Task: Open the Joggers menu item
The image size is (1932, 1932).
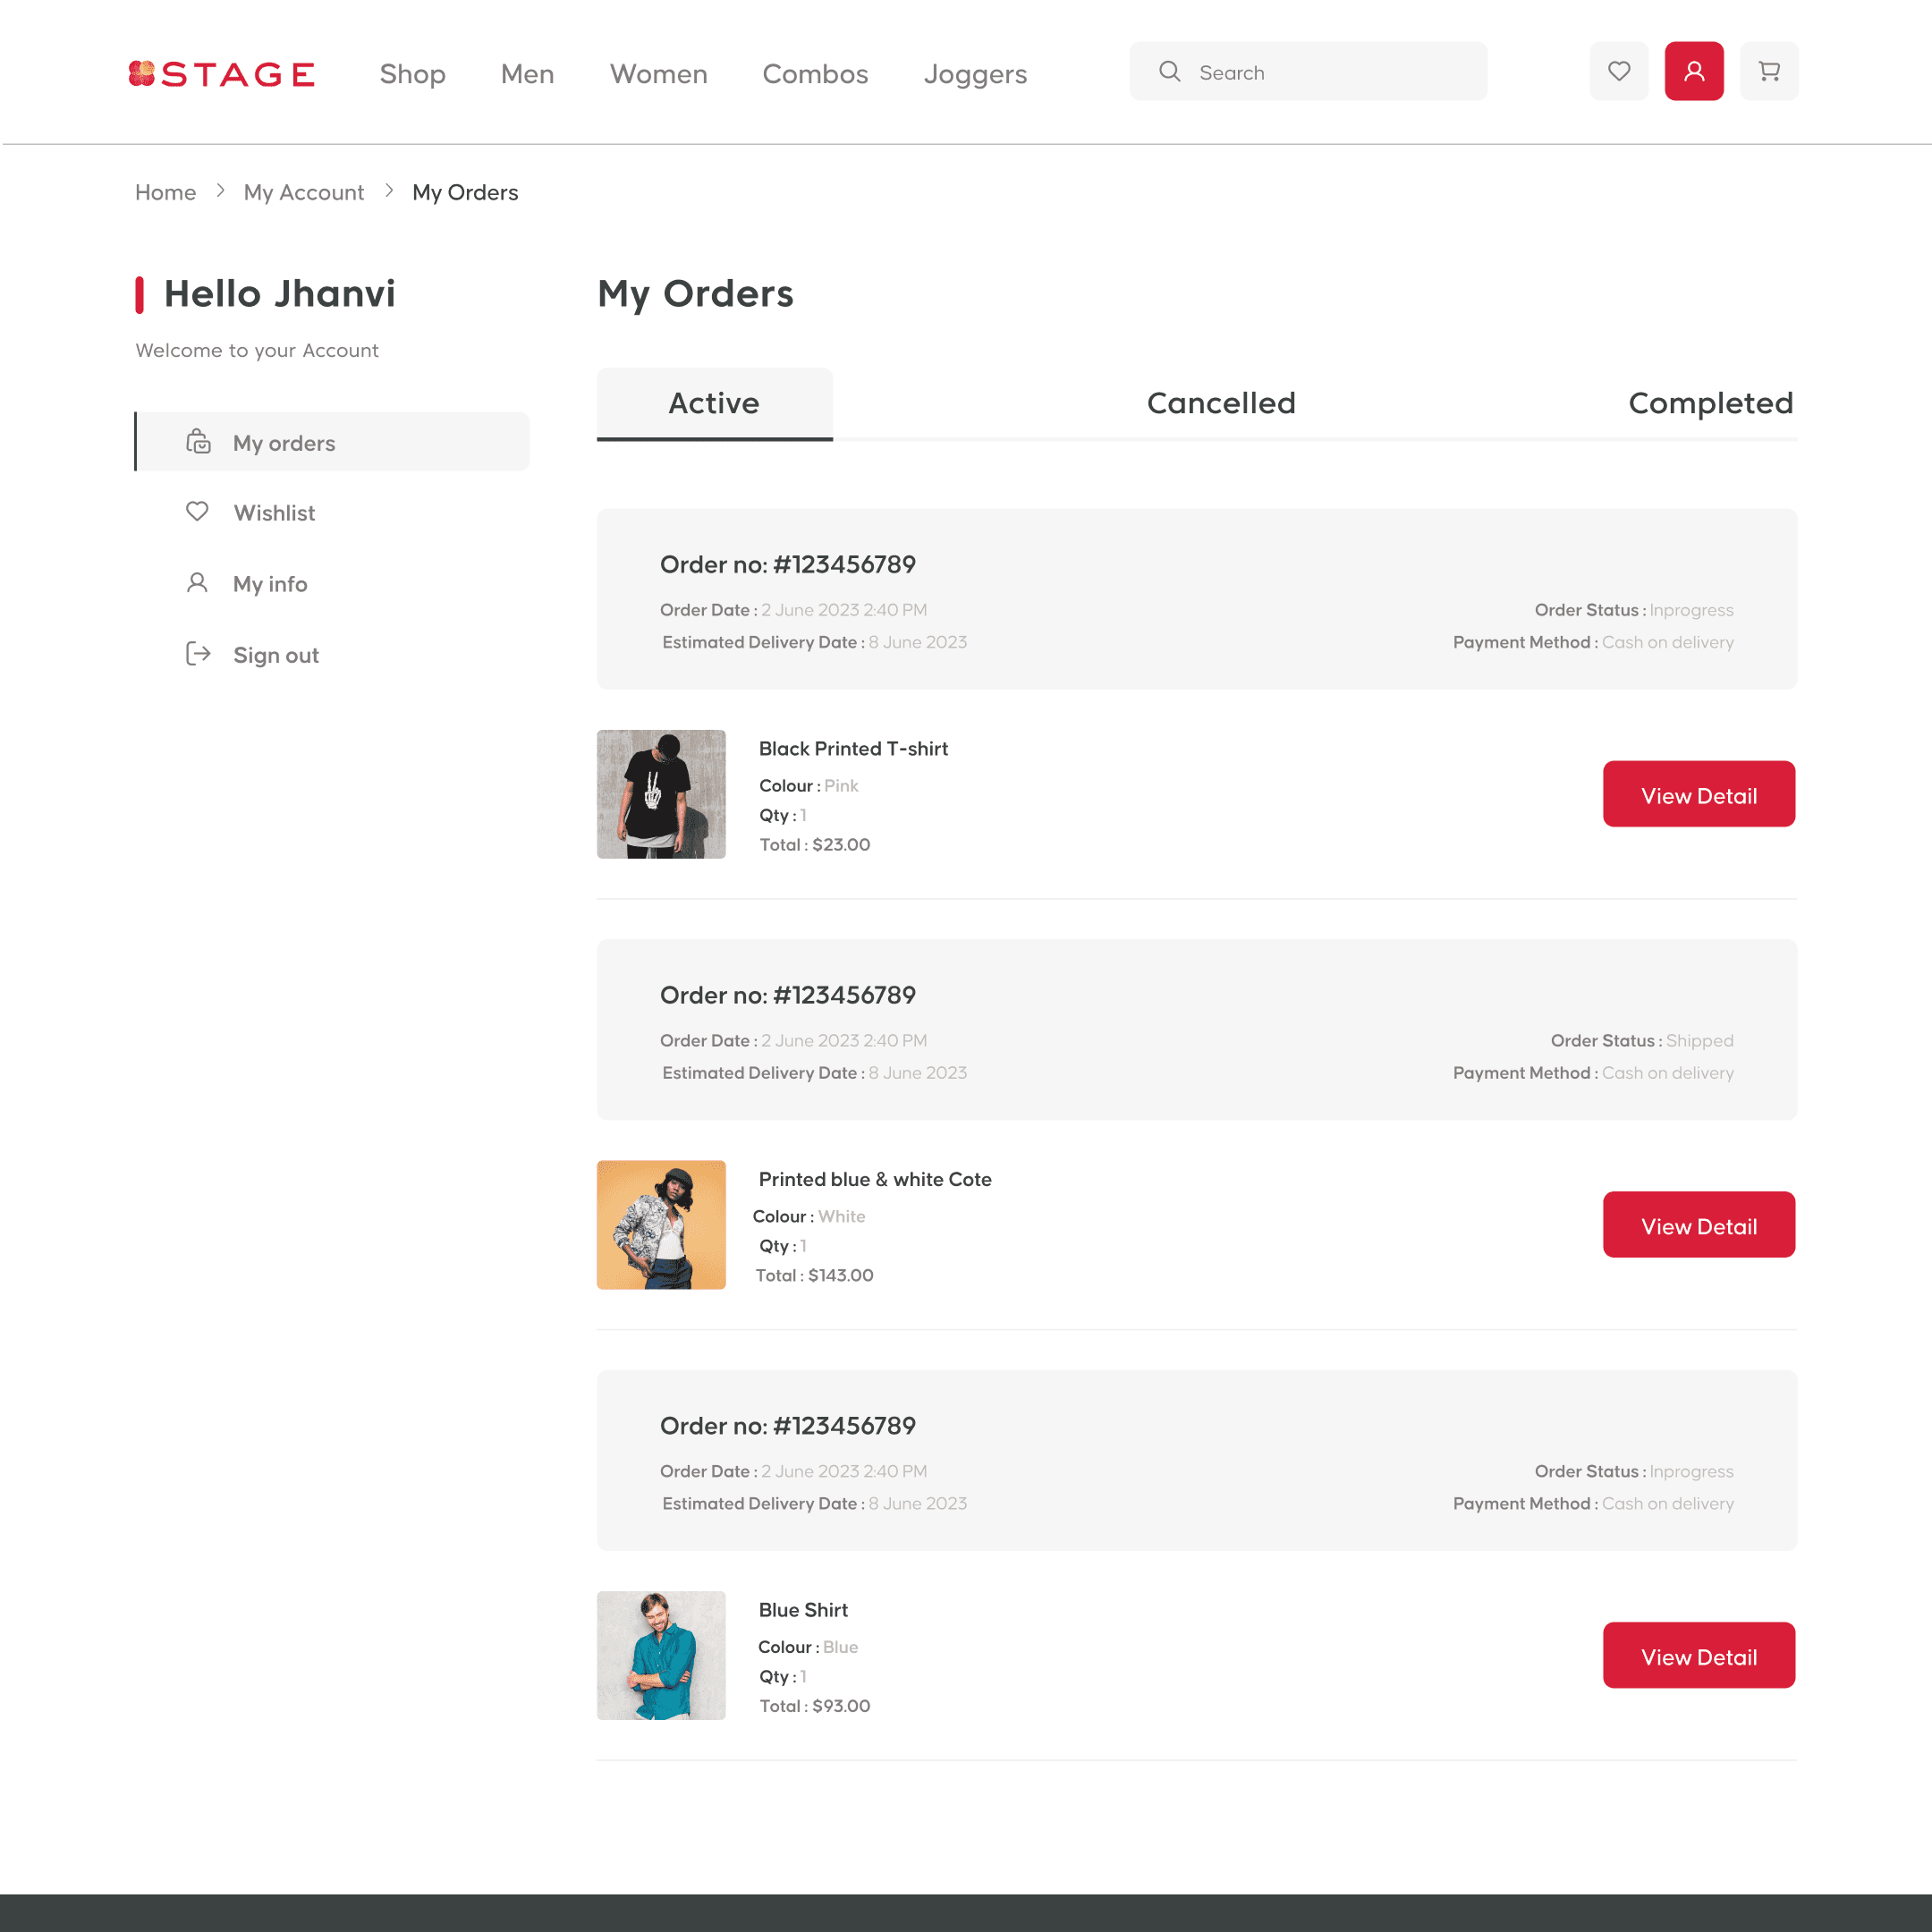Action: tap(974, 74)
